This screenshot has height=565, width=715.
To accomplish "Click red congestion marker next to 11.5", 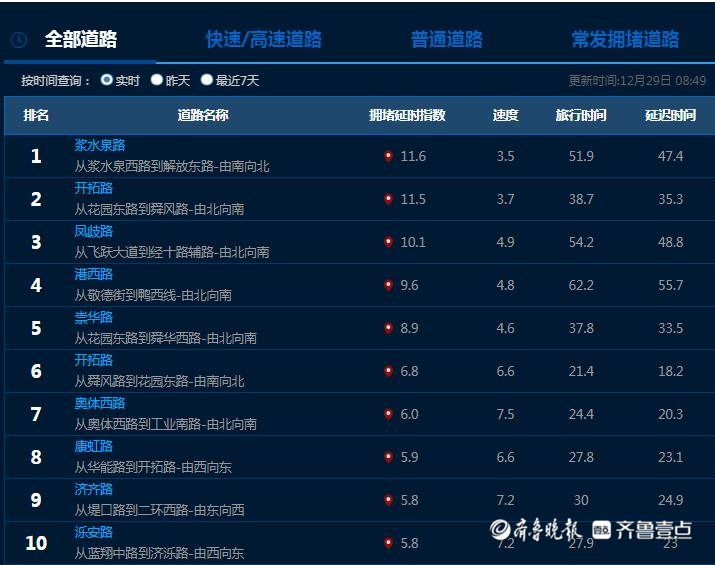I will (x=388, y=199).
